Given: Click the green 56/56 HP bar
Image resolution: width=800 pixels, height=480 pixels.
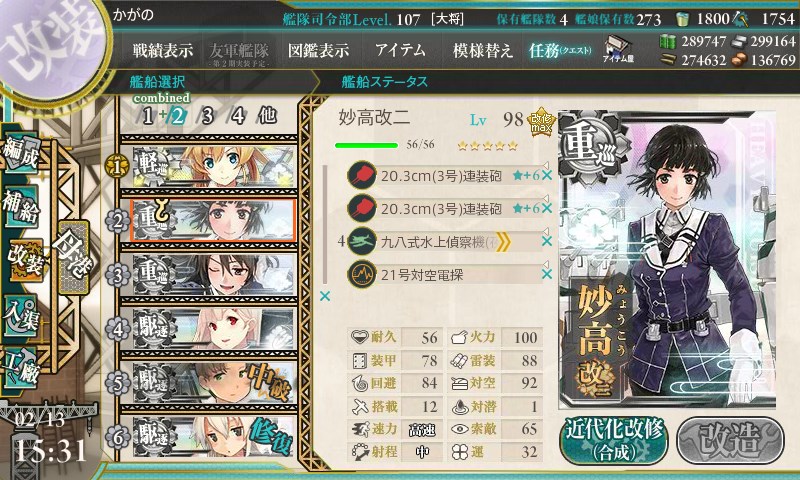Looking at the screenshot, I should (x=366, y=145).
